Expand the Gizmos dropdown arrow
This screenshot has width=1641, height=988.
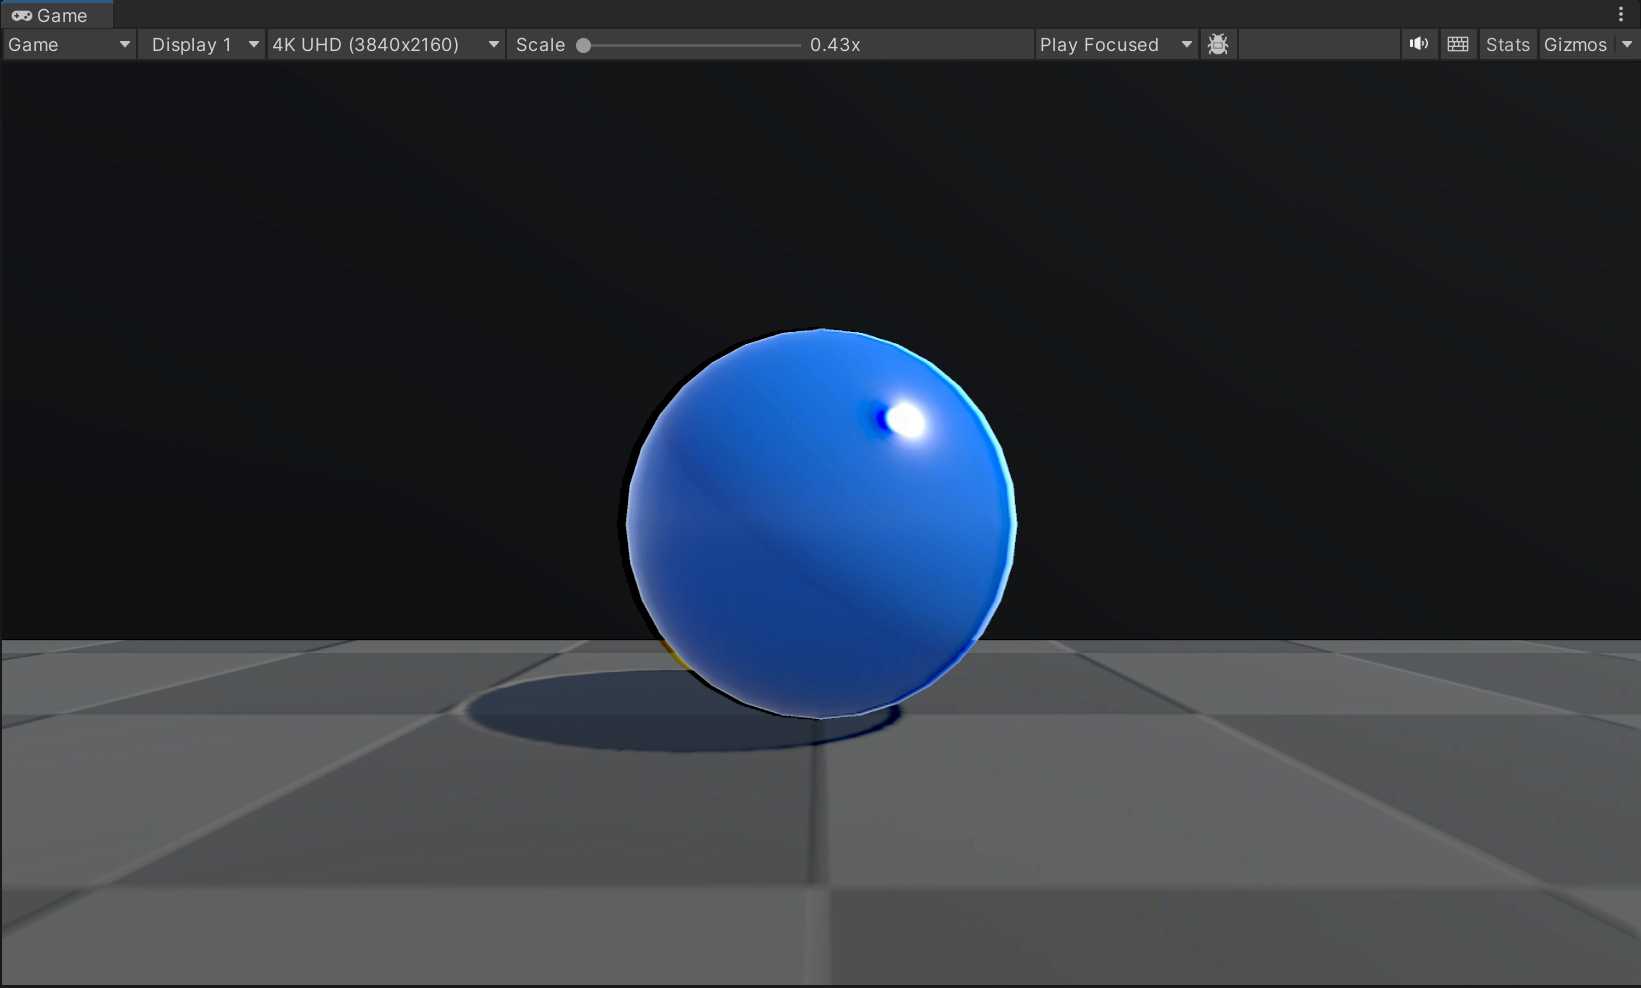tap(1627, 45)
